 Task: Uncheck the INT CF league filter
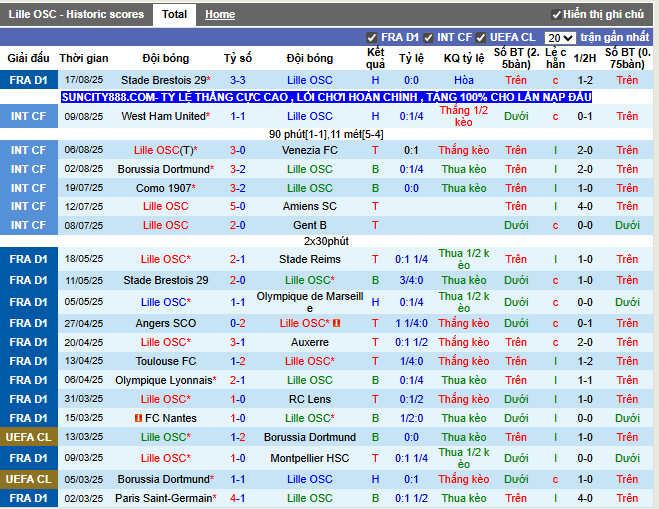click(x=428, y=38)
